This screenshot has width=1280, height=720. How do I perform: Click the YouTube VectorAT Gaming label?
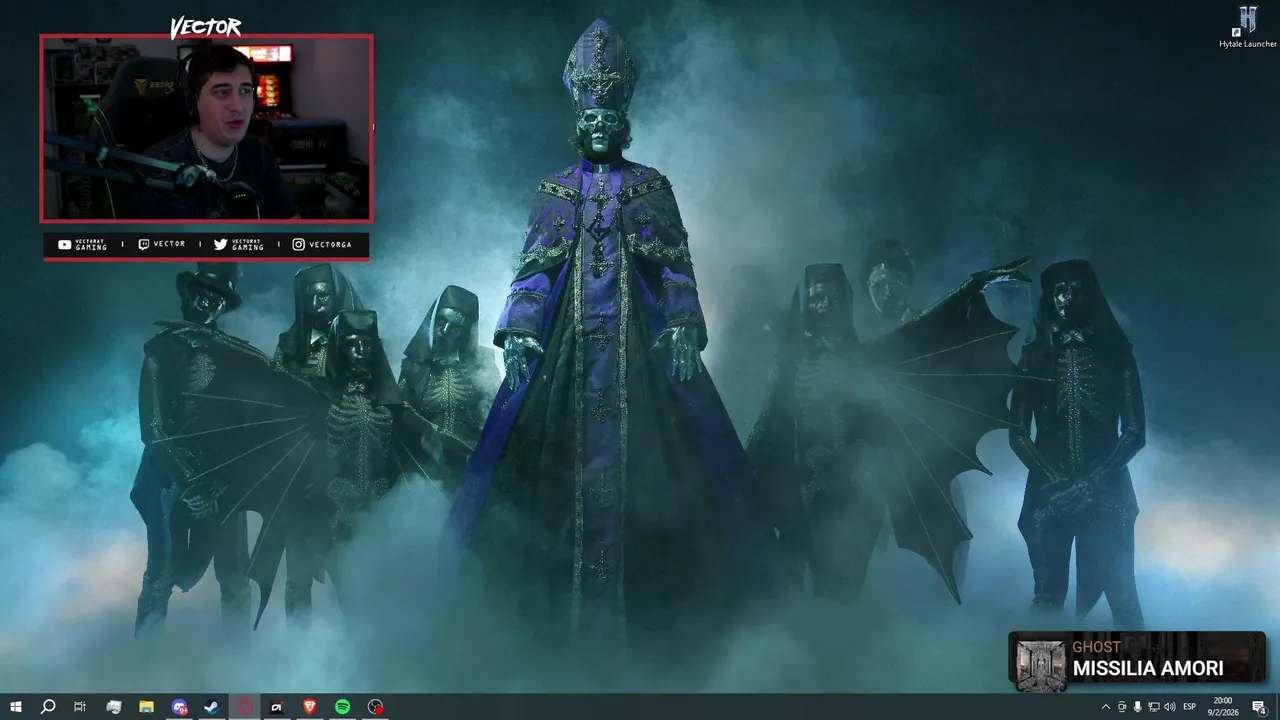83,244
